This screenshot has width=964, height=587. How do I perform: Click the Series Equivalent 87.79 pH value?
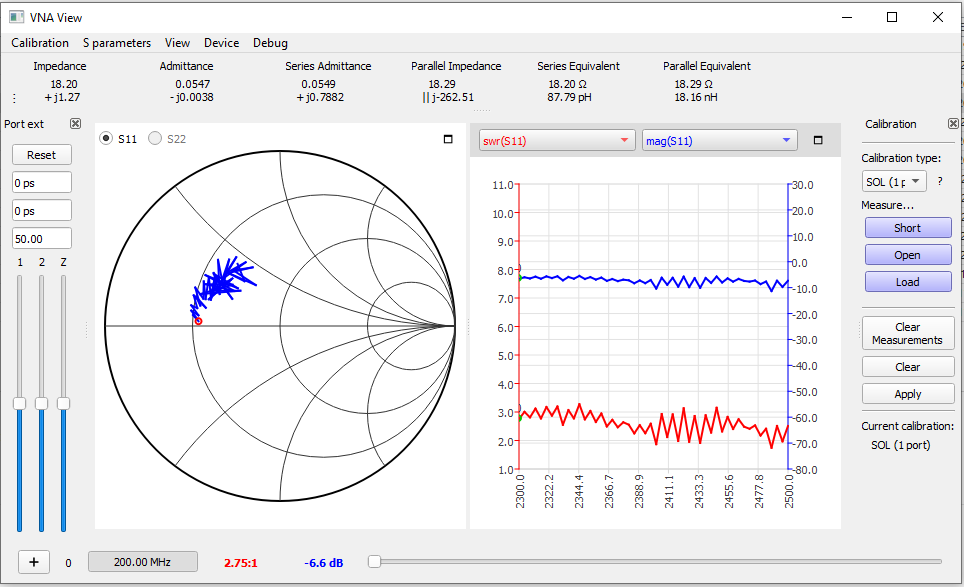(569, 97)
